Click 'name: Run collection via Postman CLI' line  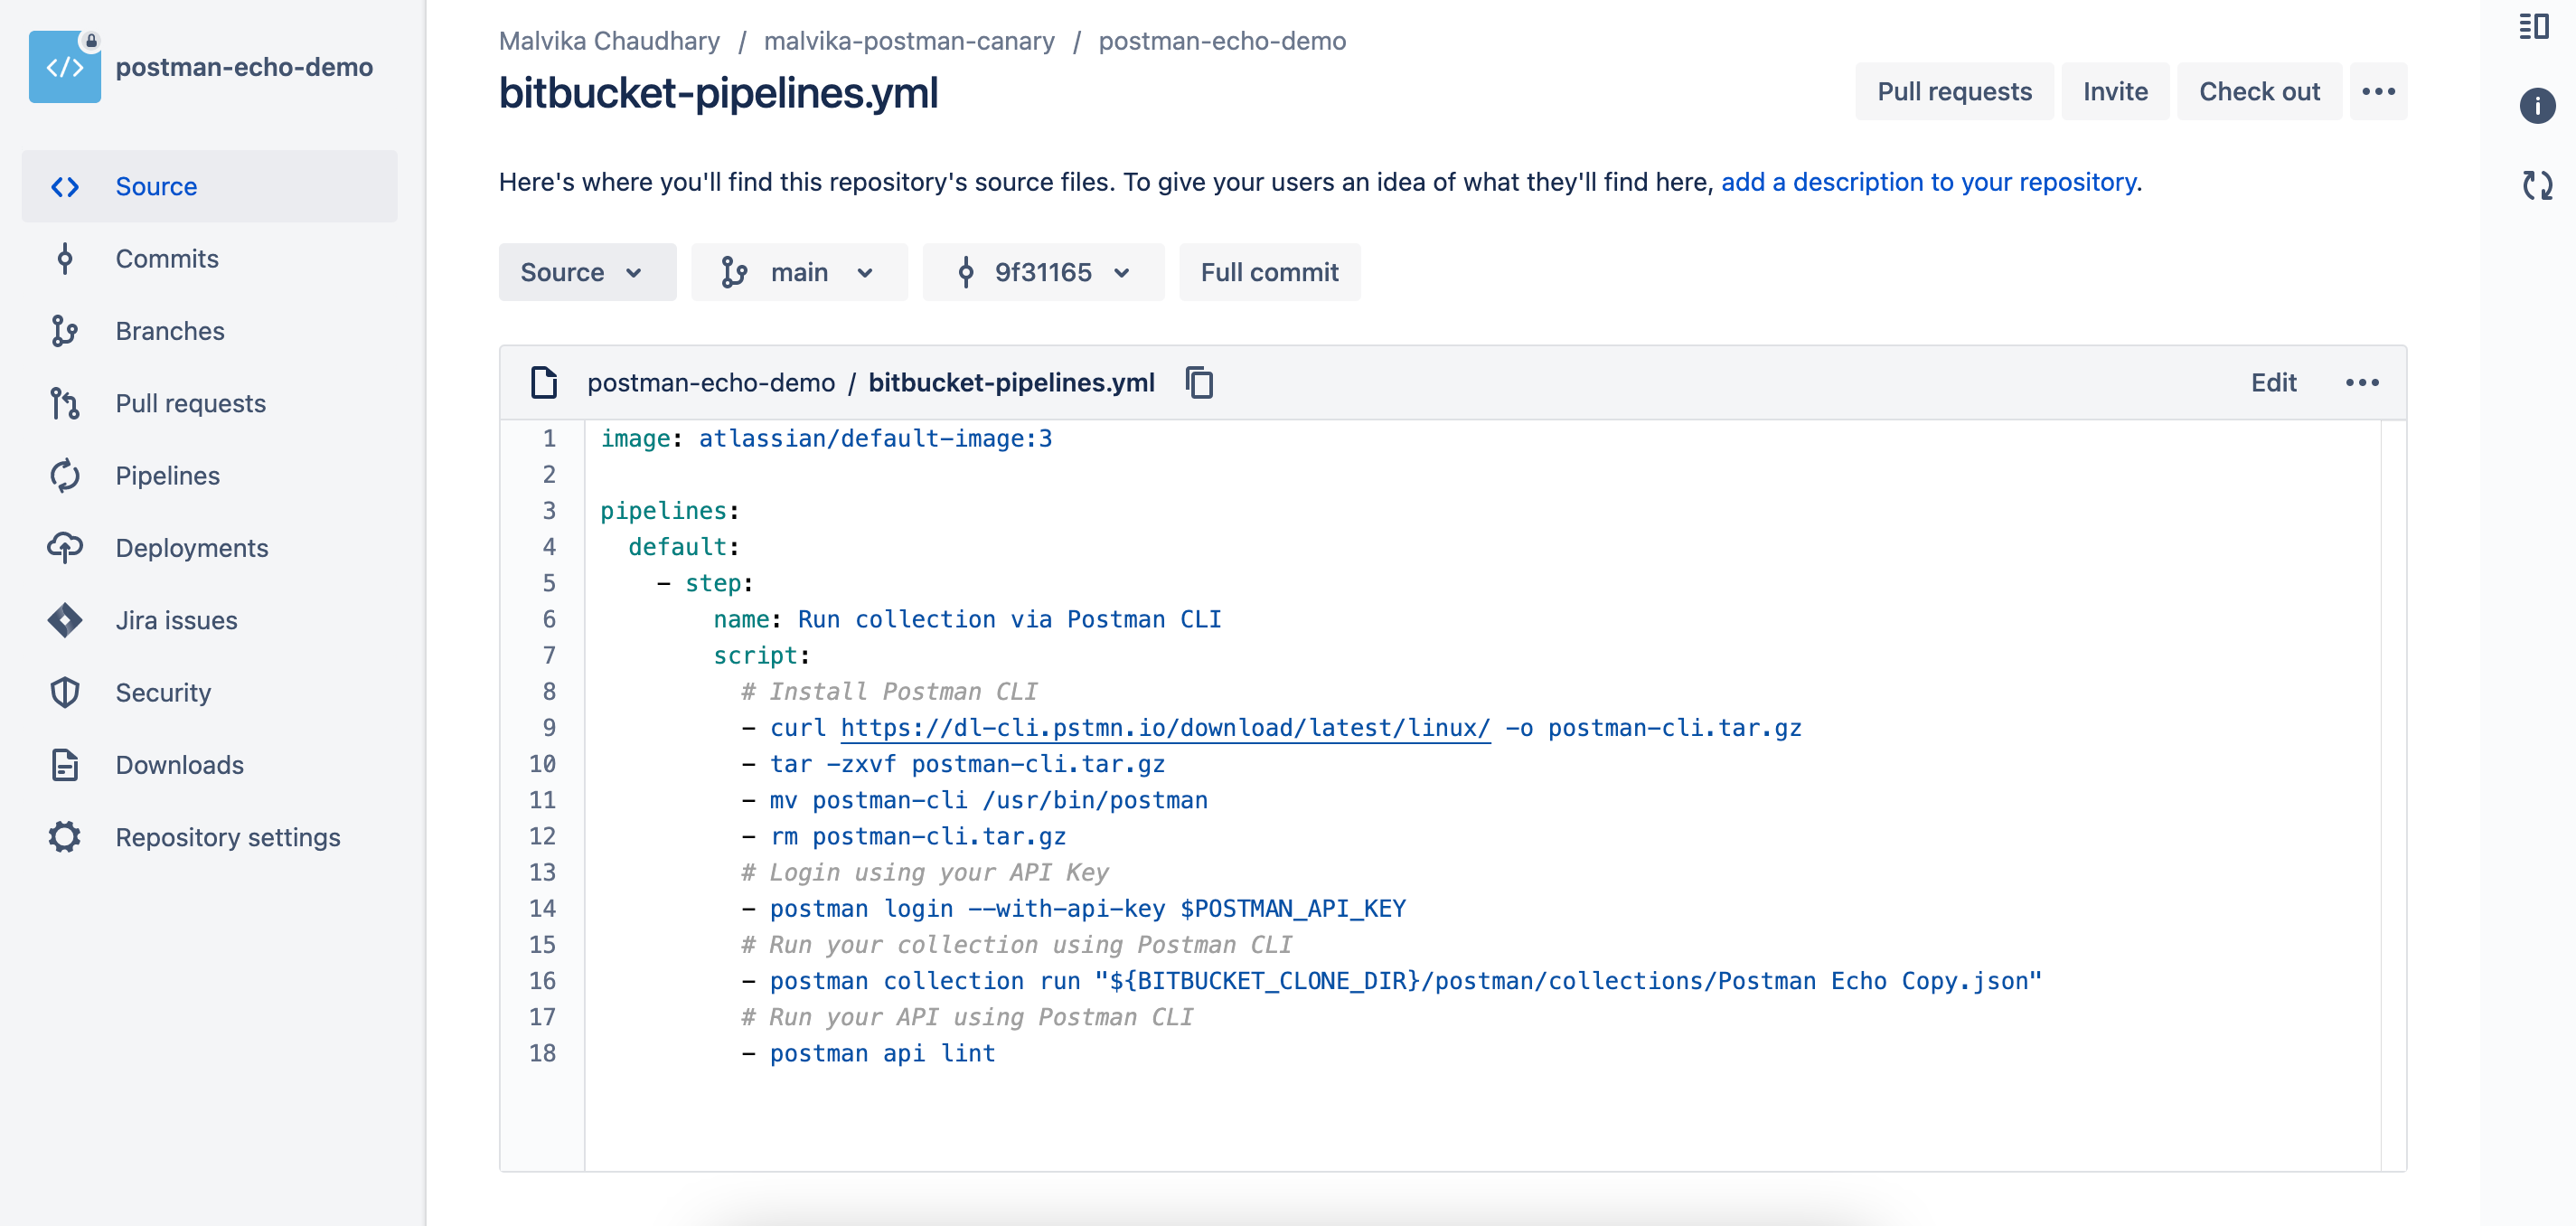click(x=967, y=620)
